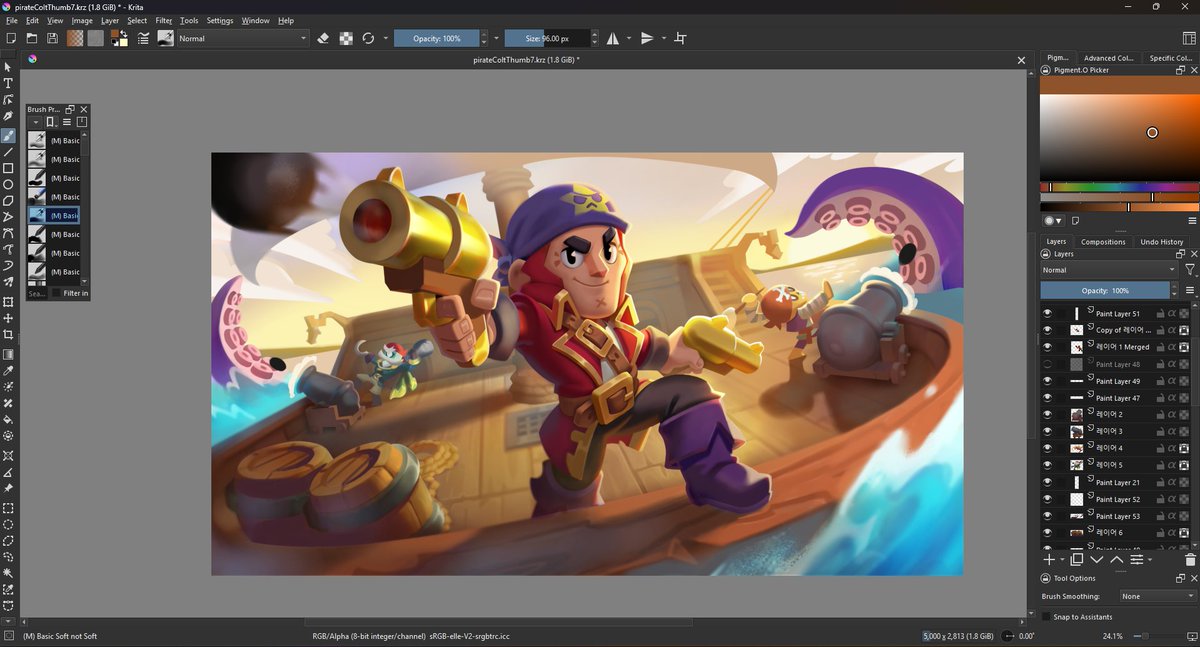Select the Elliptical Selection tool
Viewport: 1200px width, 647px height.
pos(8,524)
